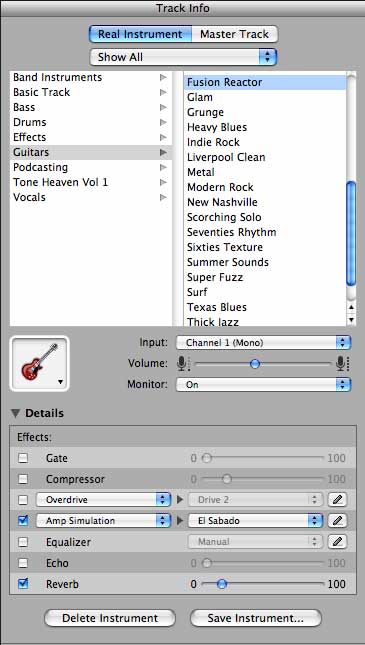Open the Amp Simulation effect type dropdown
Screen dimensions: 365x645
point(103,521)
